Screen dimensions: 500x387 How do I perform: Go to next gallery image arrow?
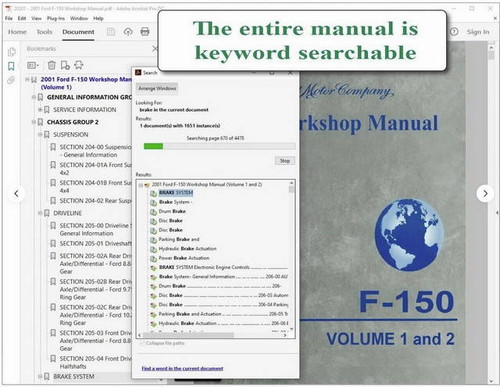(x=485, y=193)
